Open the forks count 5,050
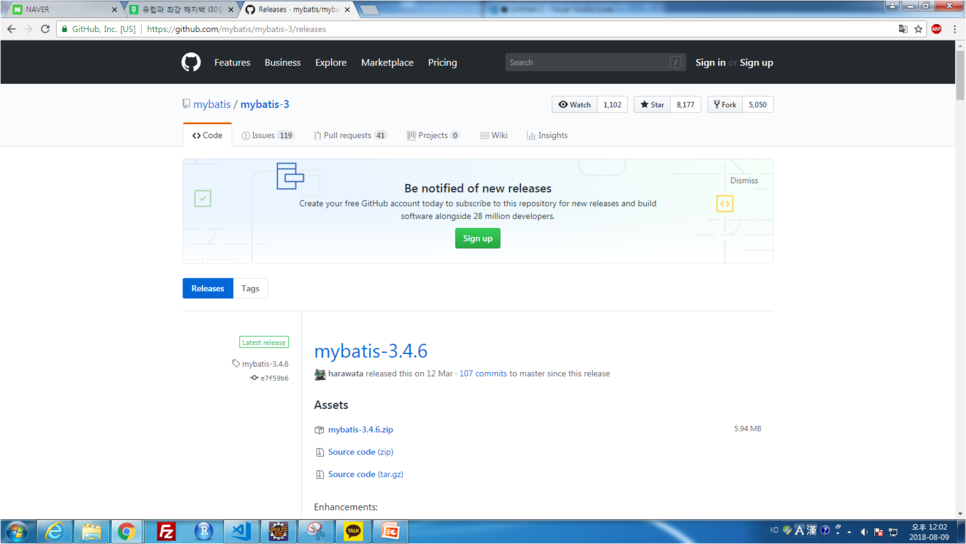This screenshot has height=544, width=966. tap(758, 104)
